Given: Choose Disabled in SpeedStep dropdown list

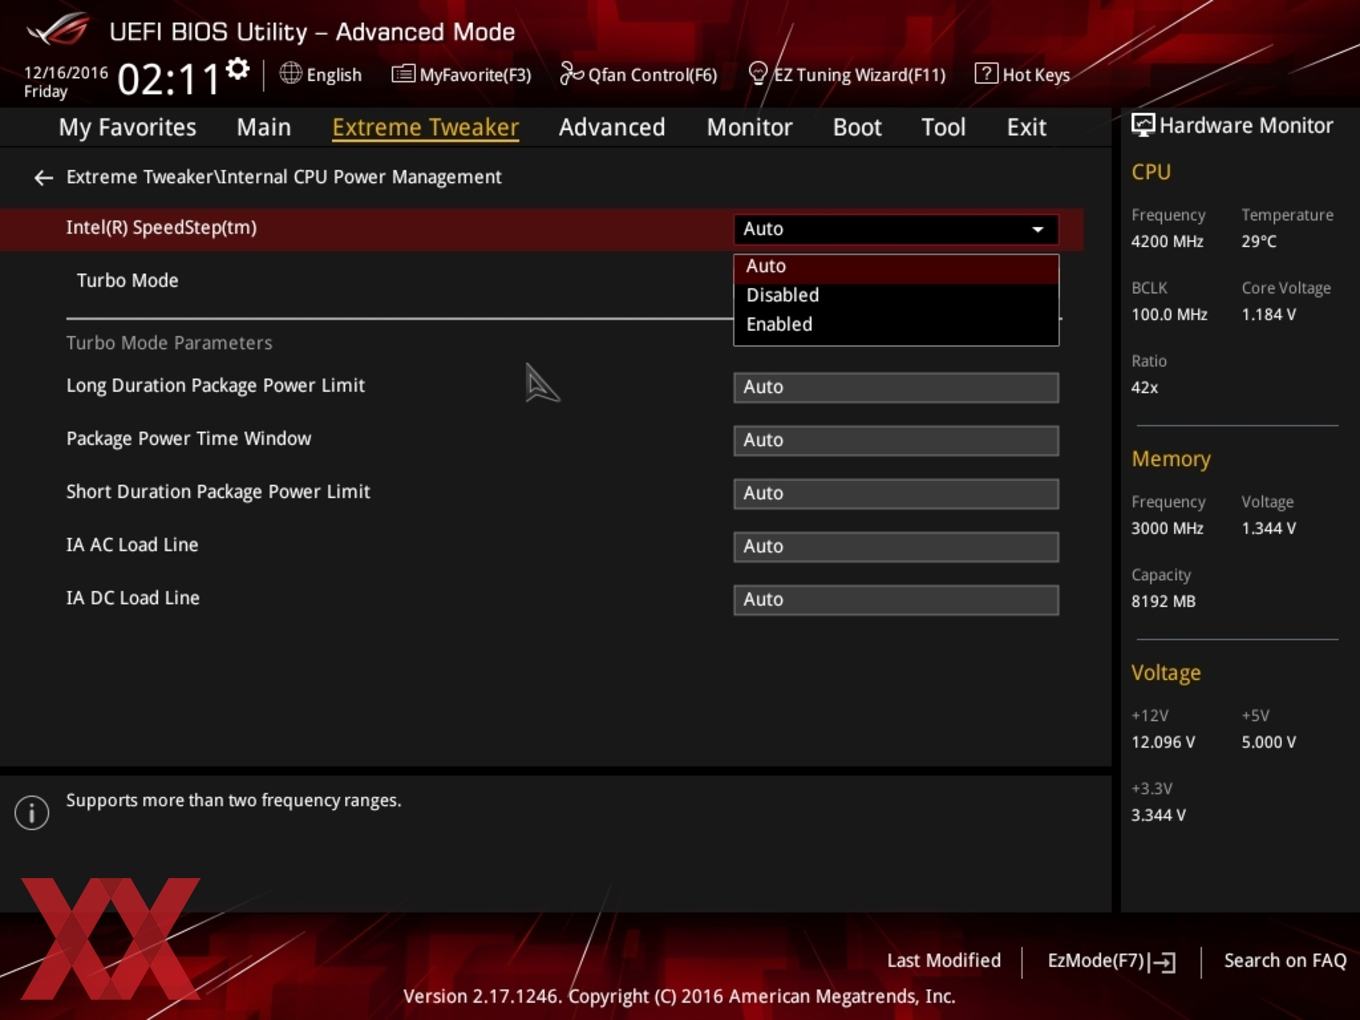Looking at the screenshot, I should (x=896, y=295).
